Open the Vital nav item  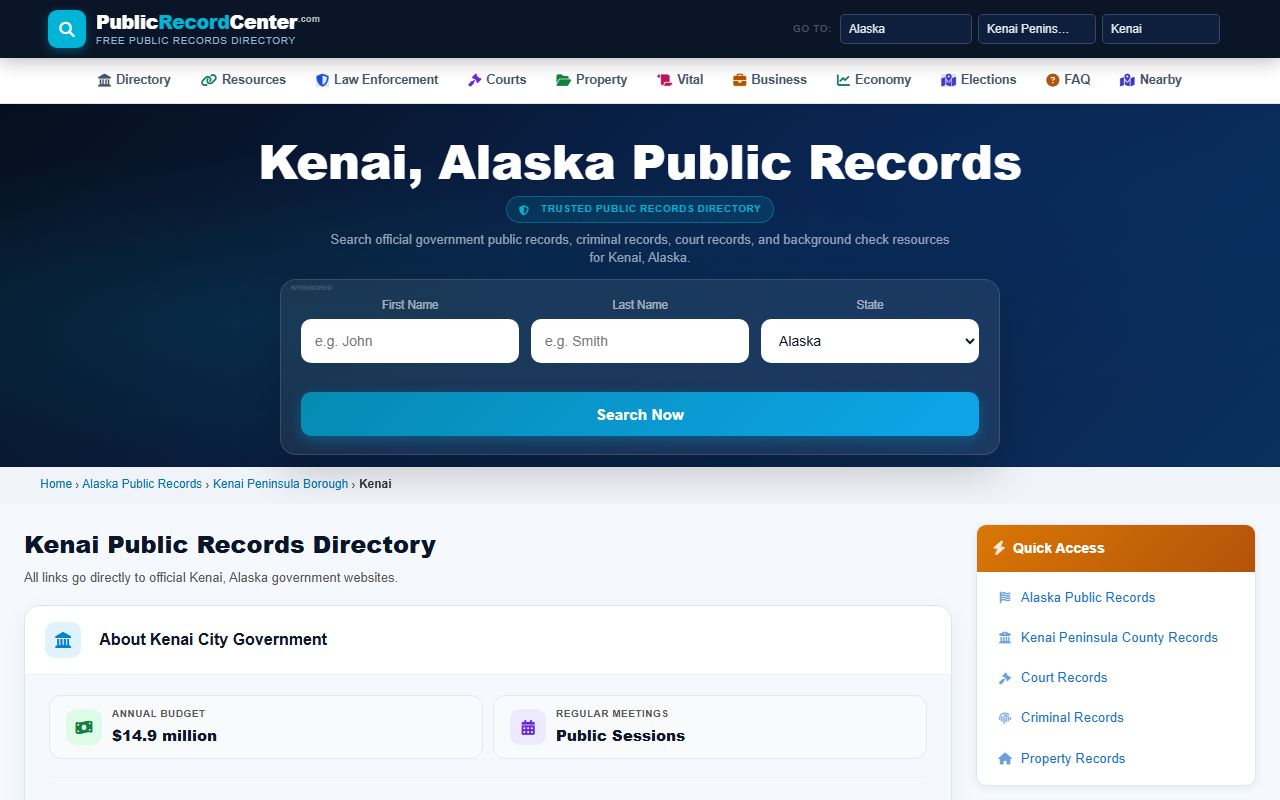pos(680,80)
